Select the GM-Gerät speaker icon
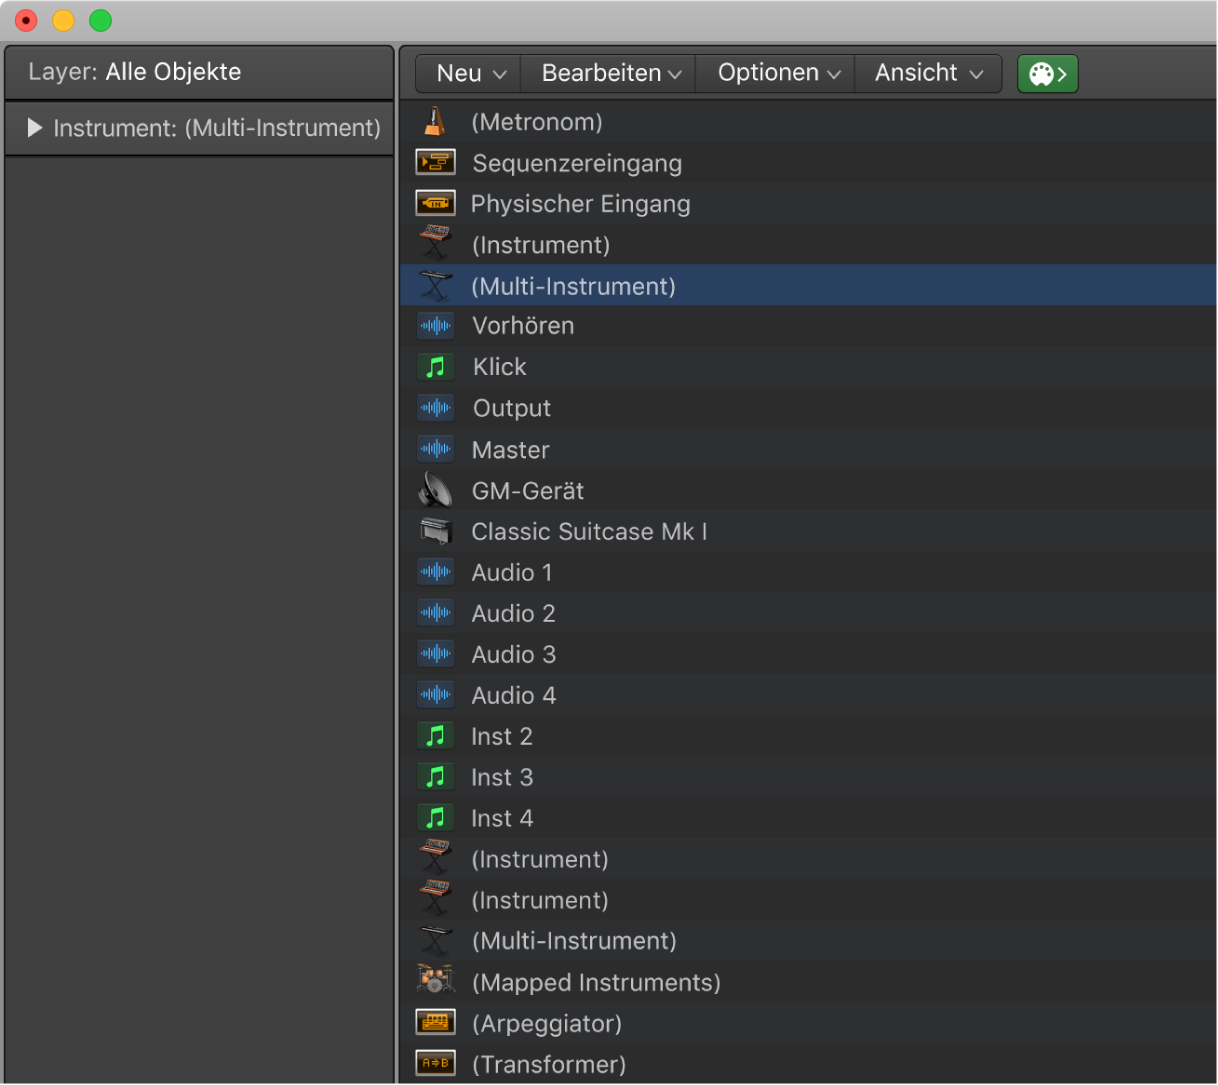 [x=435, y=491]
